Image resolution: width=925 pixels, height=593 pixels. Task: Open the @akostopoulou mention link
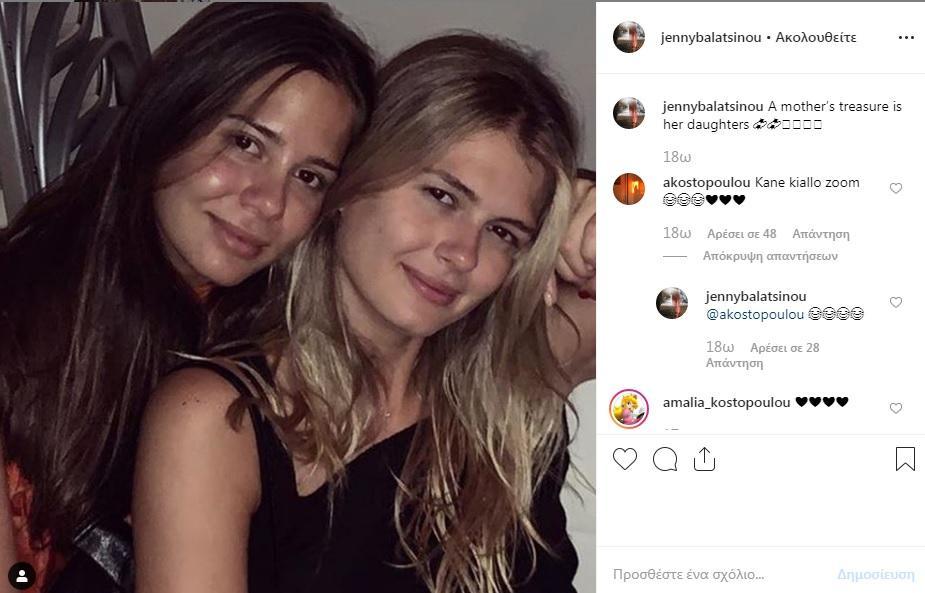coord(755,314)
